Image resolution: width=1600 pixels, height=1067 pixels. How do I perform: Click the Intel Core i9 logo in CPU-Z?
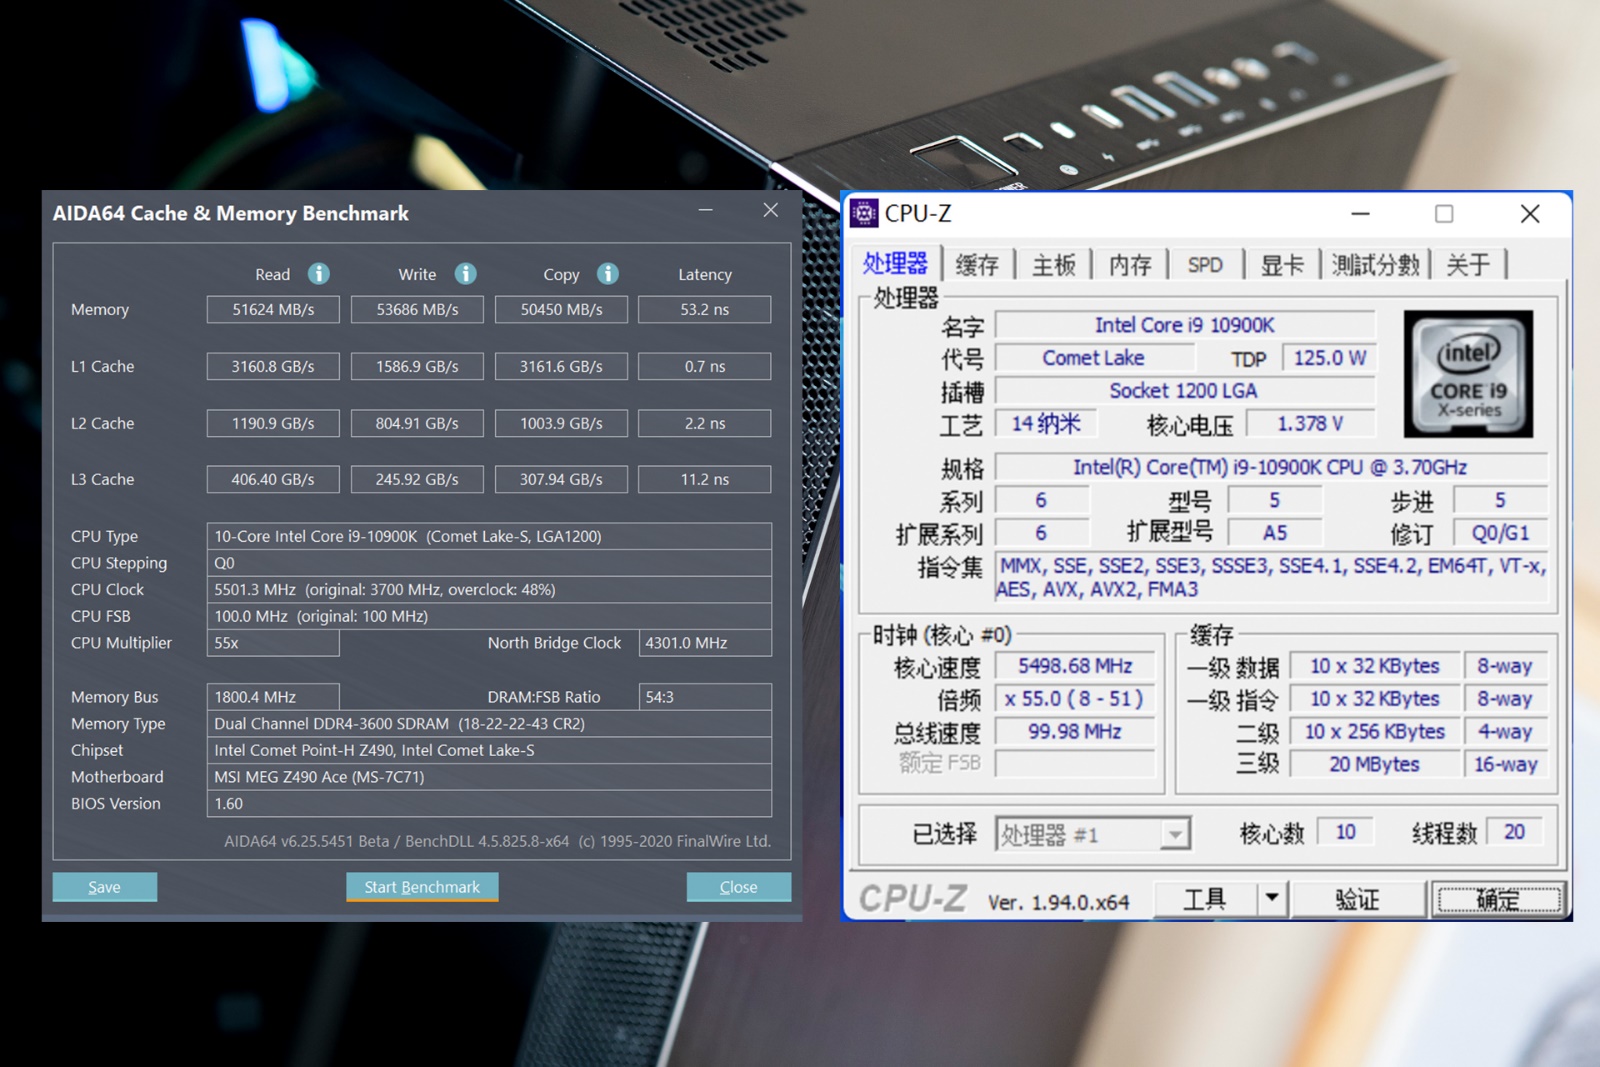pyautogui.click(x=1468, y=373)
